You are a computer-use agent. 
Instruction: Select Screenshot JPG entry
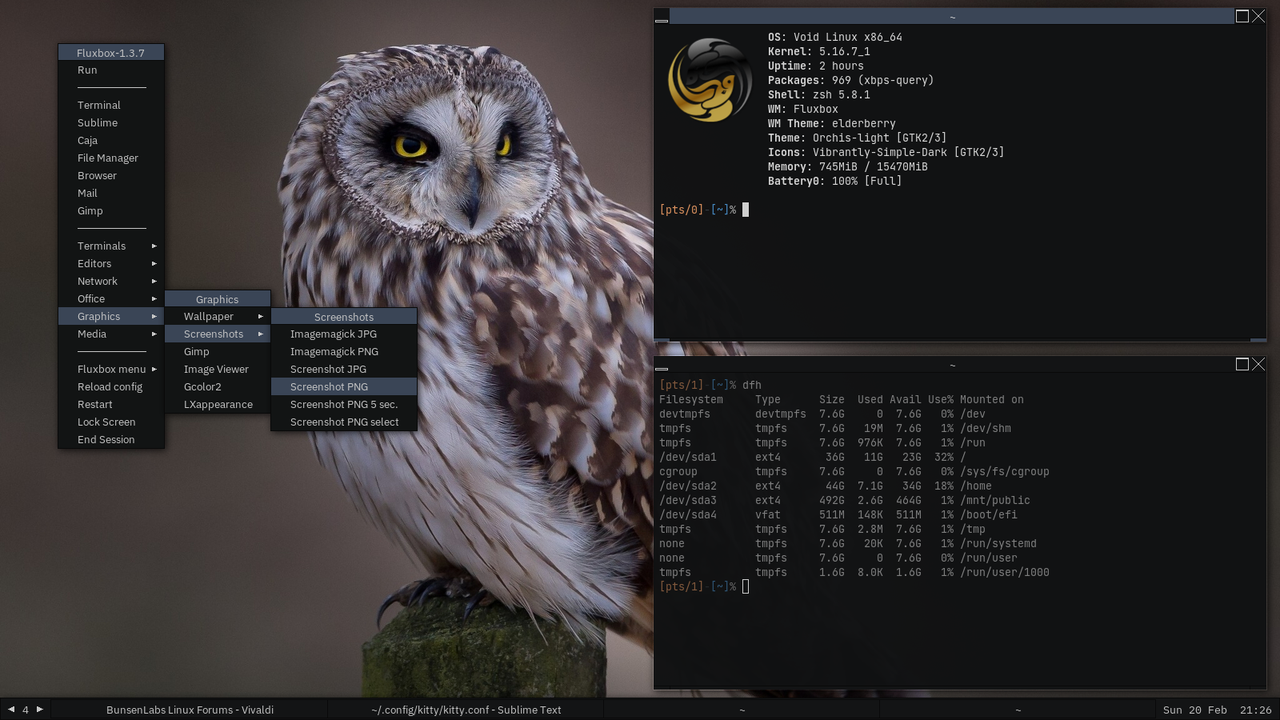tap(344, 369)
